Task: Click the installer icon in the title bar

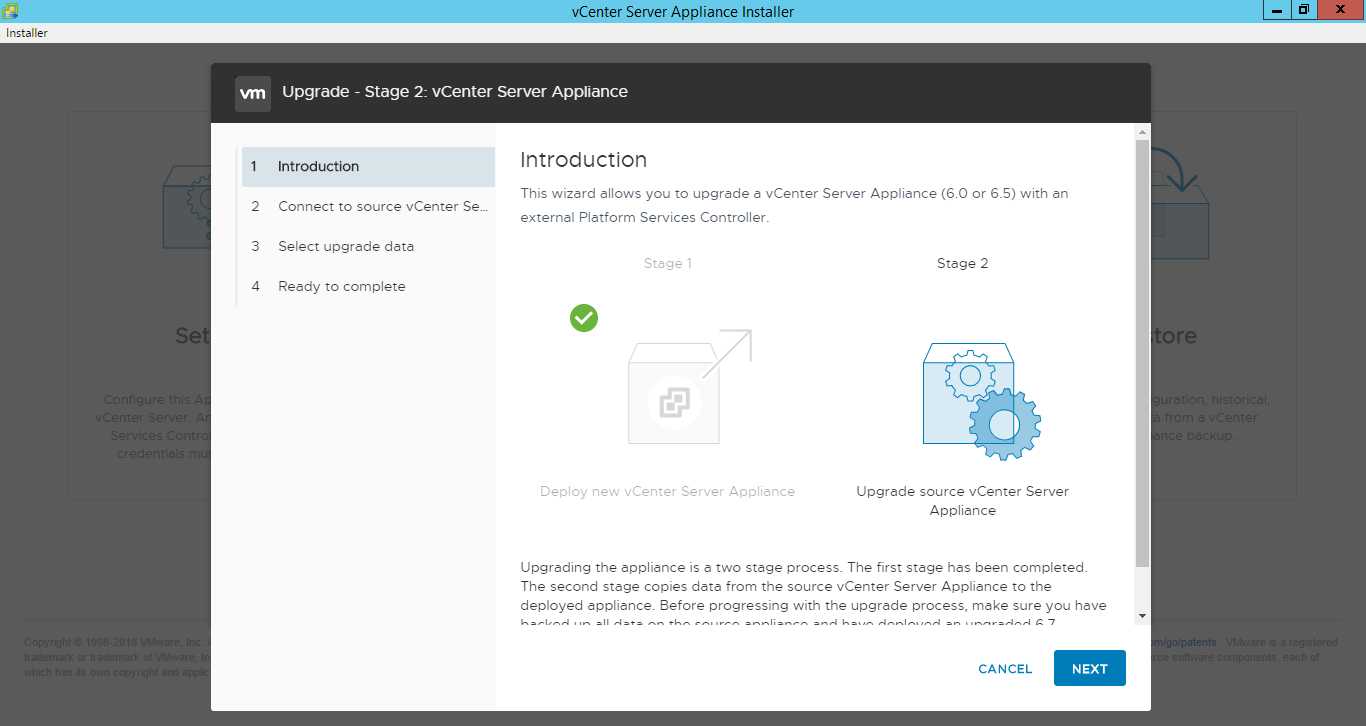Action: click(x=10, y=10)
